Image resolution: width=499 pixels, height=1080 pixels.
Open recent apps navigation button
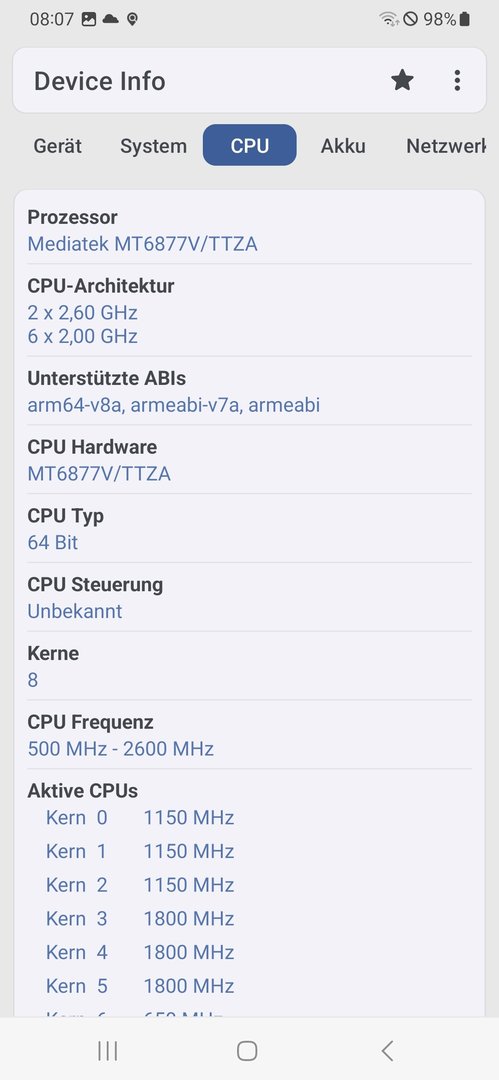coord(108,1050)
